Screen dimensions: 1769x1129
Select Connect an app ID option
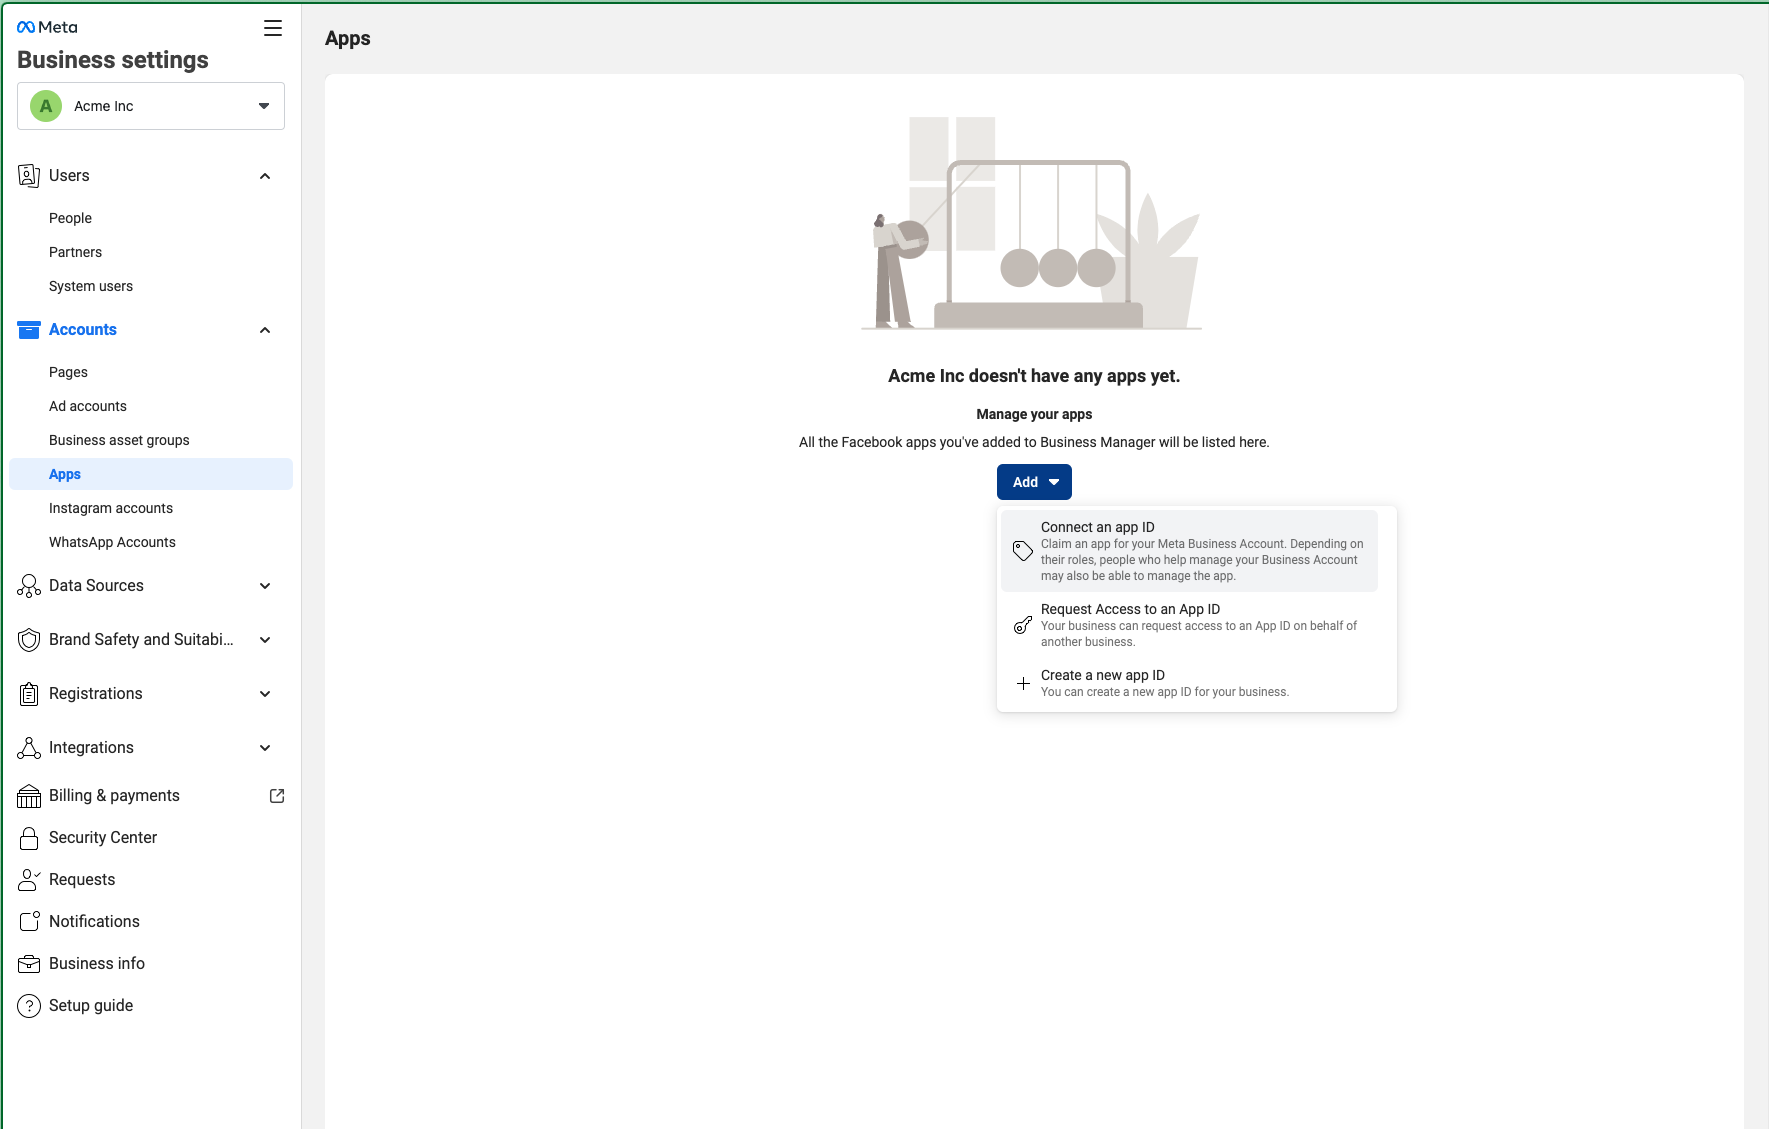pos(1189,551)
